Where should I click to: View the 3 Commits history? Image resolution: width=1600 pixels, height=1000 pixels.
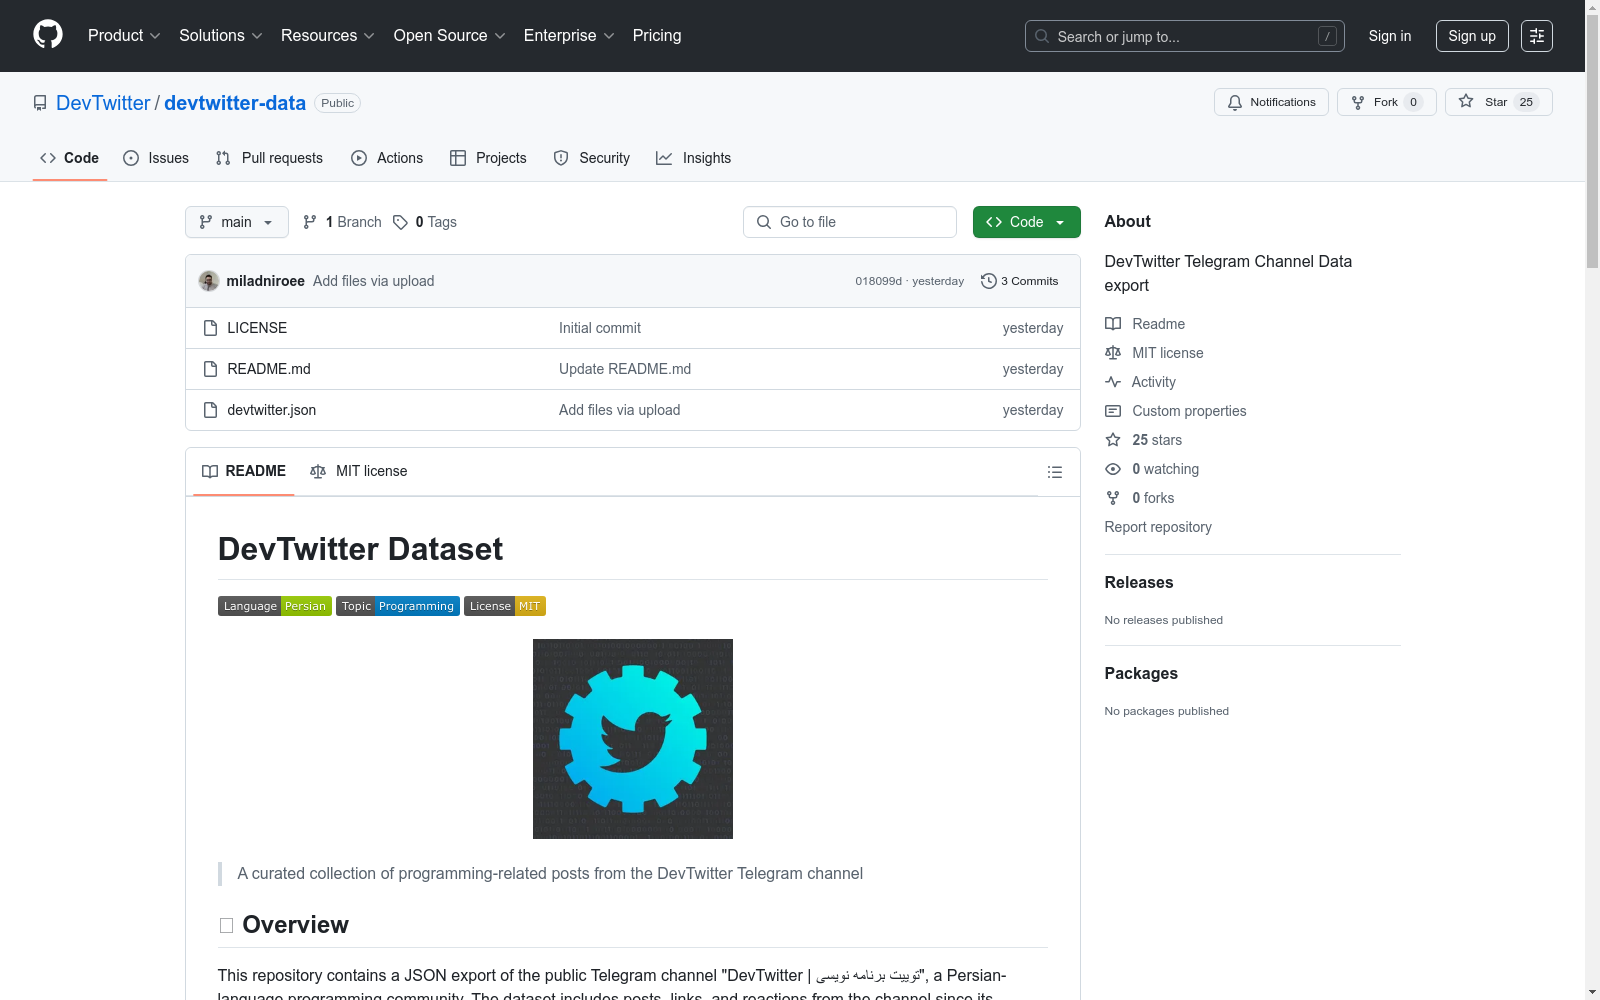pyautogui.click(x=1020, y=281)
